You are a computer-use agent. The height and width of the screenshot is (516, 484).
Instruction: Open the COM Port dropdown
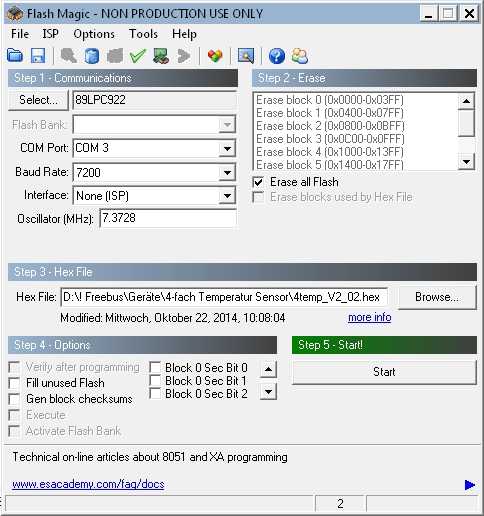point(227,148)
